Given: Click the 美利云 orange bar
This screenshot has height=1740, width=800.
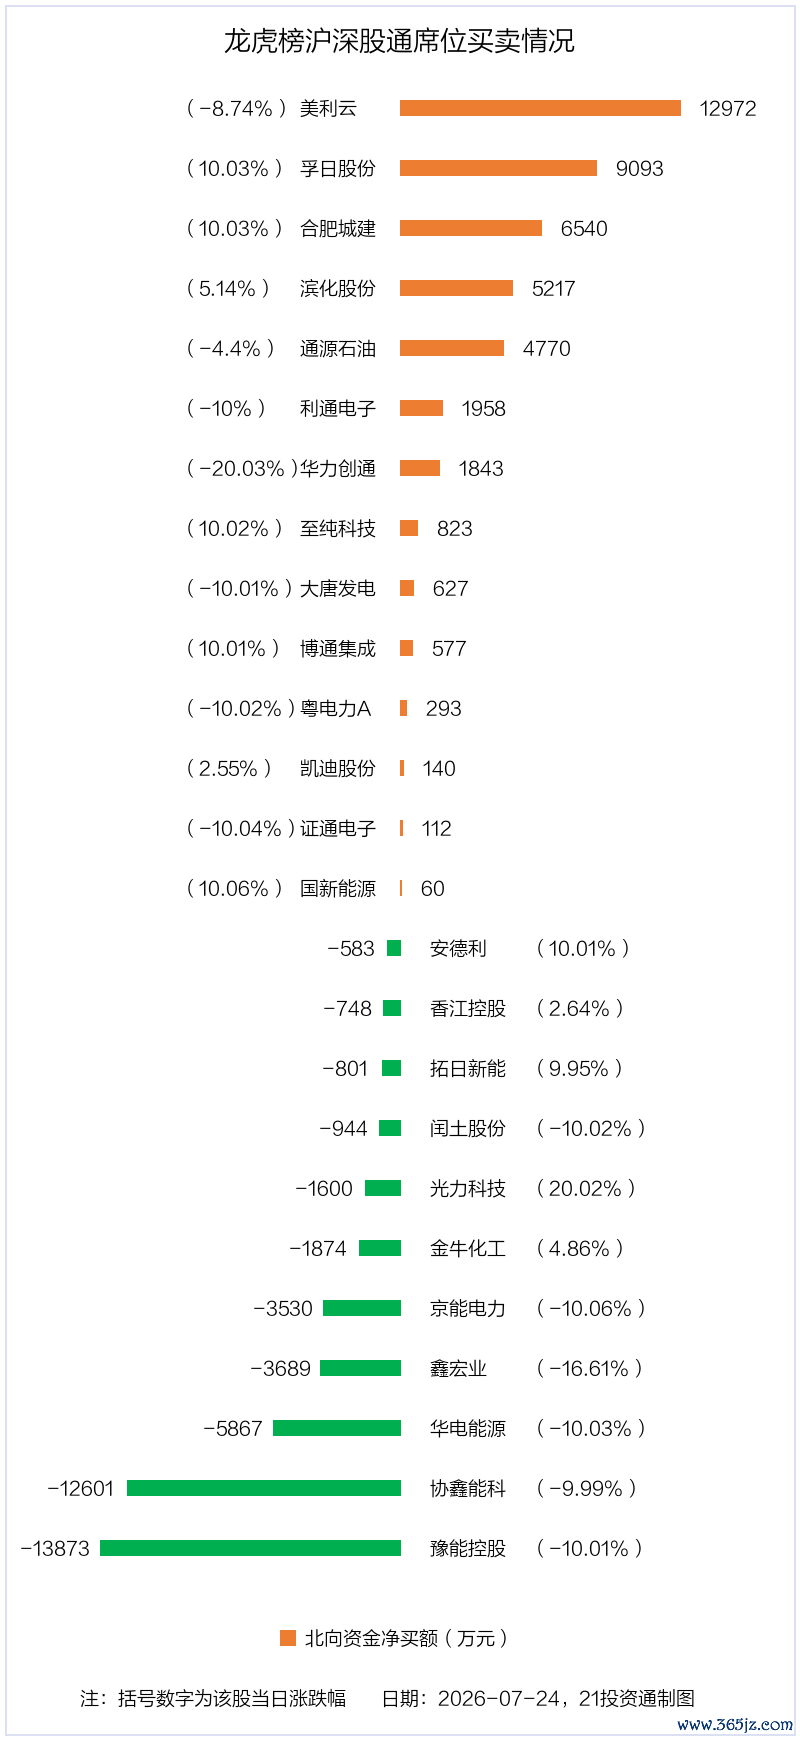Looking at the screenshot, I should click(x=540, y=108).
